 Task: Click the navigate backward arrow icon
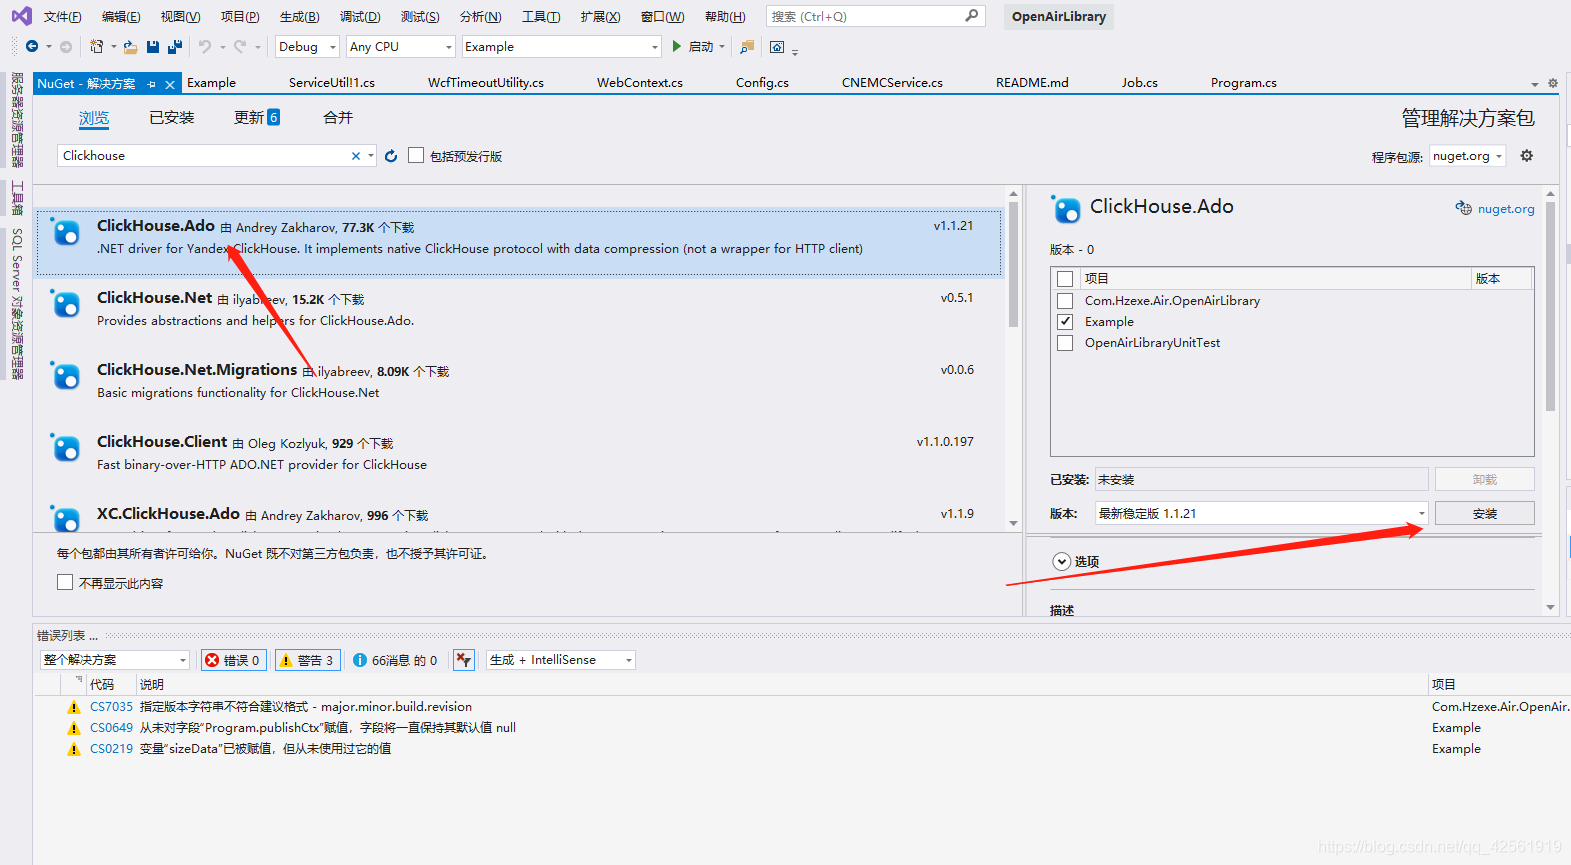pos(32,47)
